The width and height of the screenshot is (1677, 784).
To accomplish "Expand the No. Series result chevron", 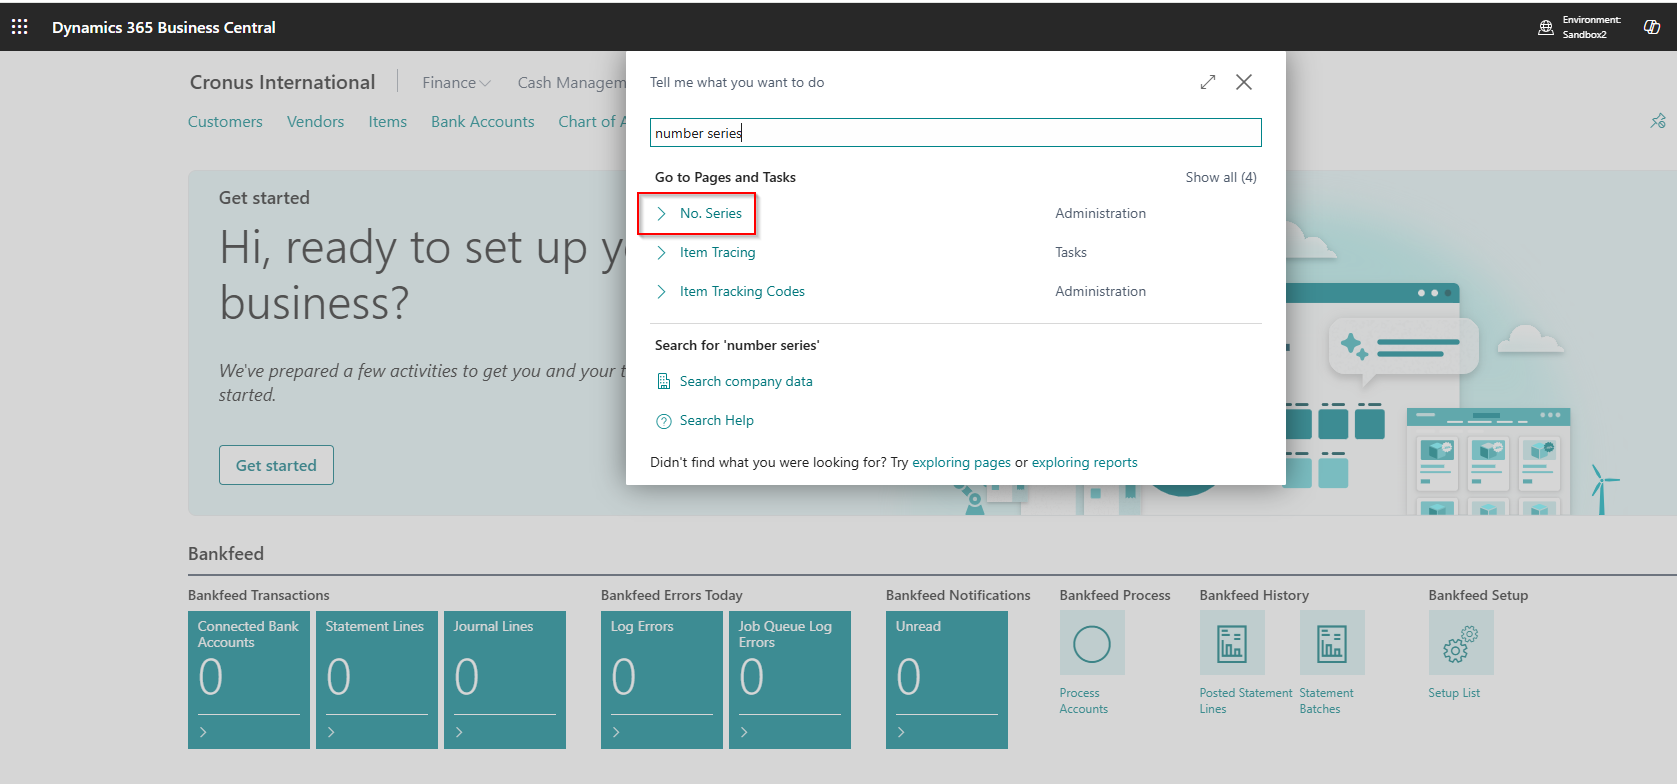I will [x=662, y=213].
